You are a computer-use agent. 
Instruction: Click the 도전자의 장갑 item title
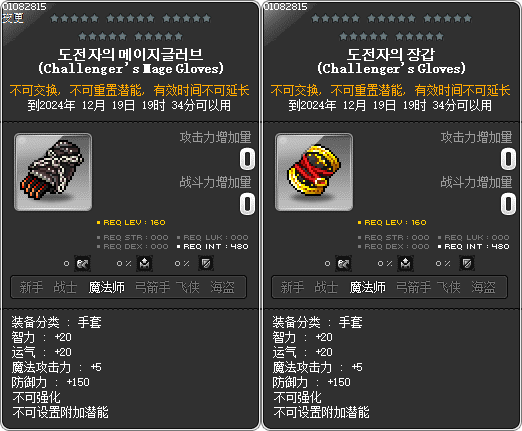click(x=391, y=54)
